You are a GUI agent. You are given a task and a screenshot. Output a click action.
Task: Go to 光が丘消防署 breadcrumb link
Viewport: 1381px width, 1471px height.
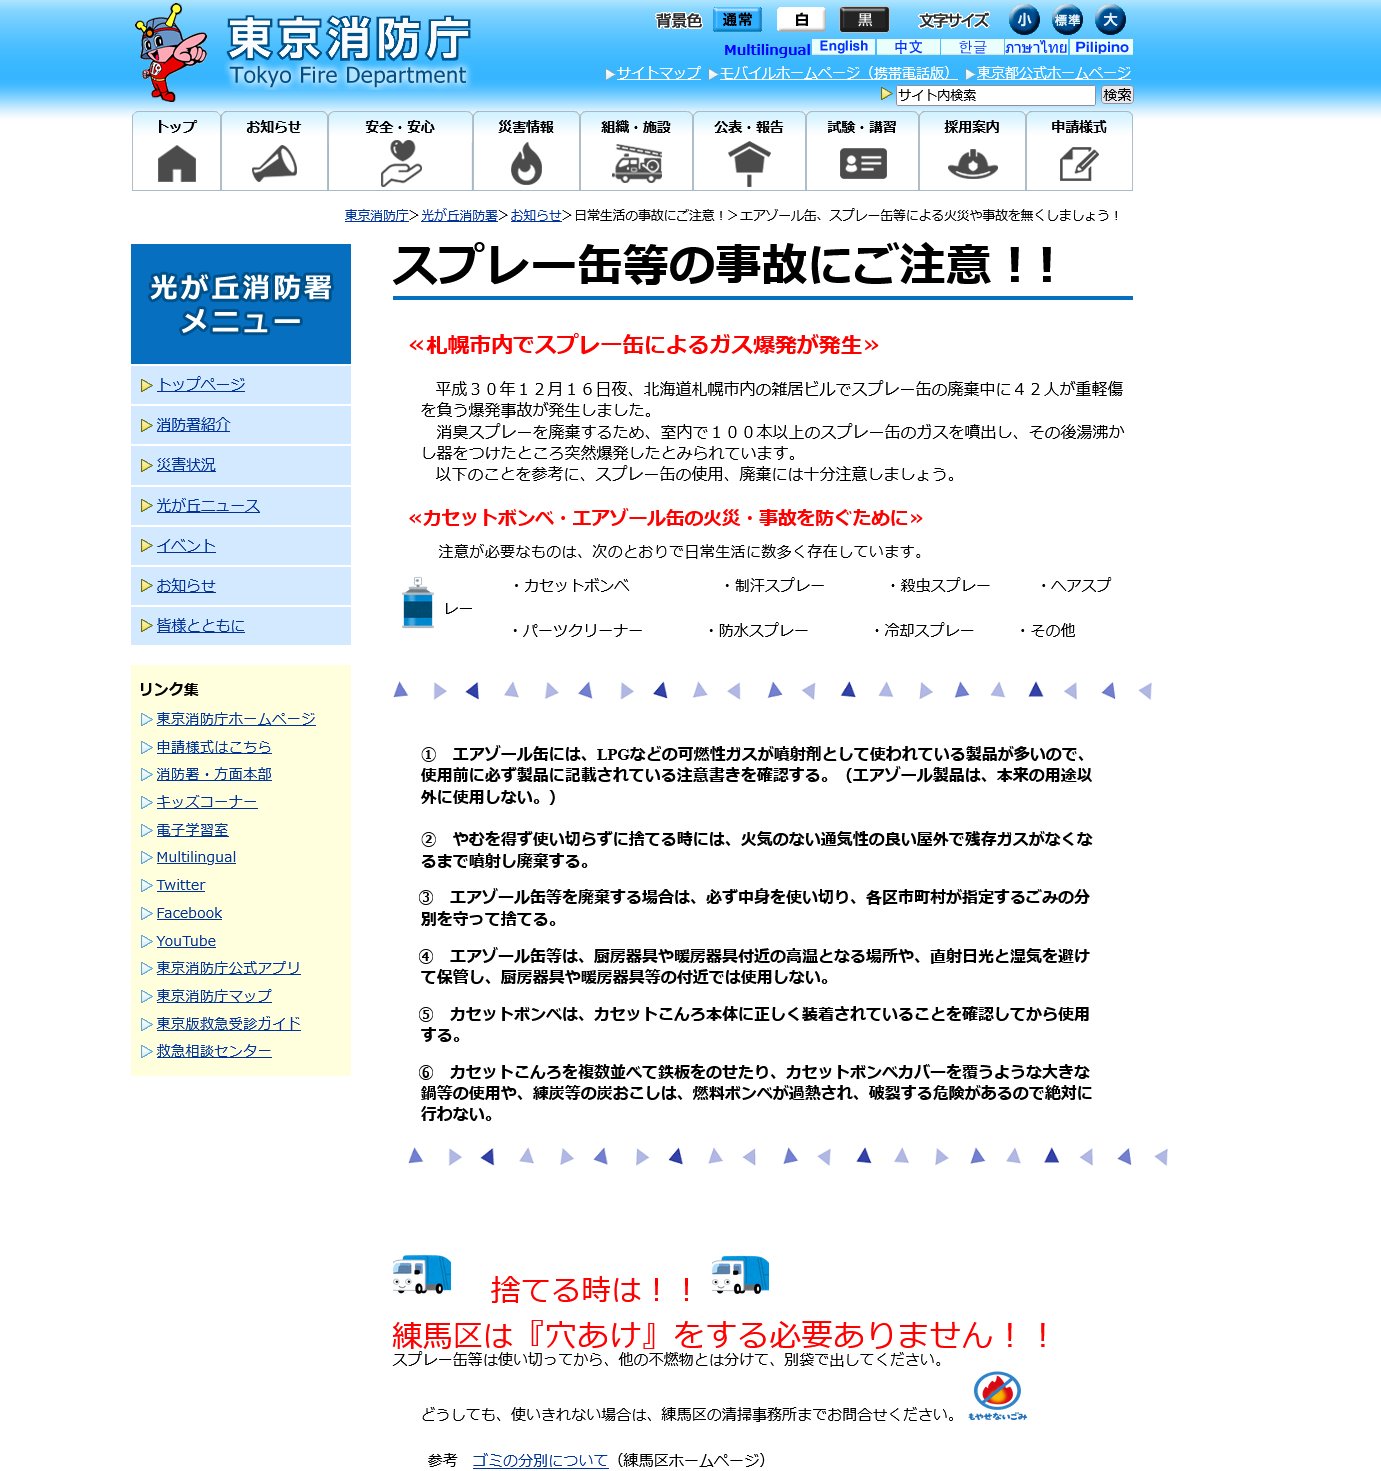coord(459,215)
